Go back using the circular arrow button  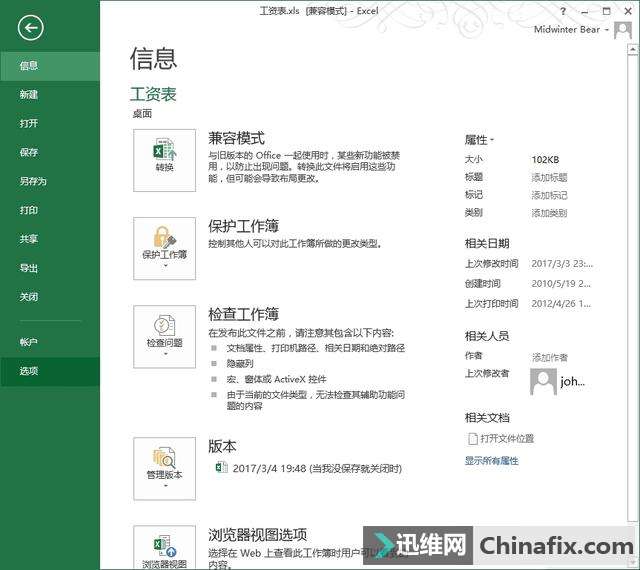[30, 28]
